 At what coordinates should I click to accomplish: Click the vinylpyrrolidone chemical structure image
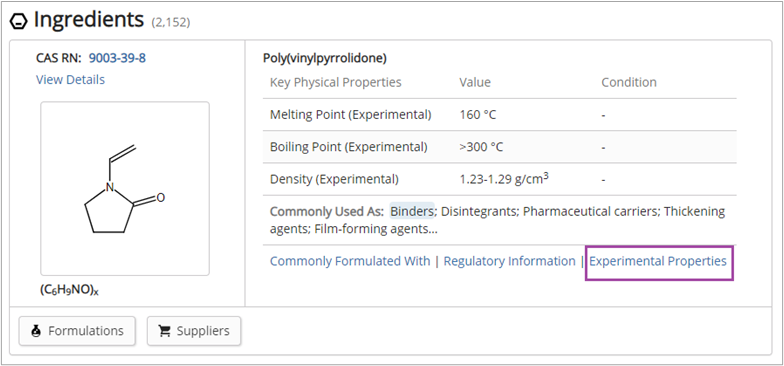125,188
